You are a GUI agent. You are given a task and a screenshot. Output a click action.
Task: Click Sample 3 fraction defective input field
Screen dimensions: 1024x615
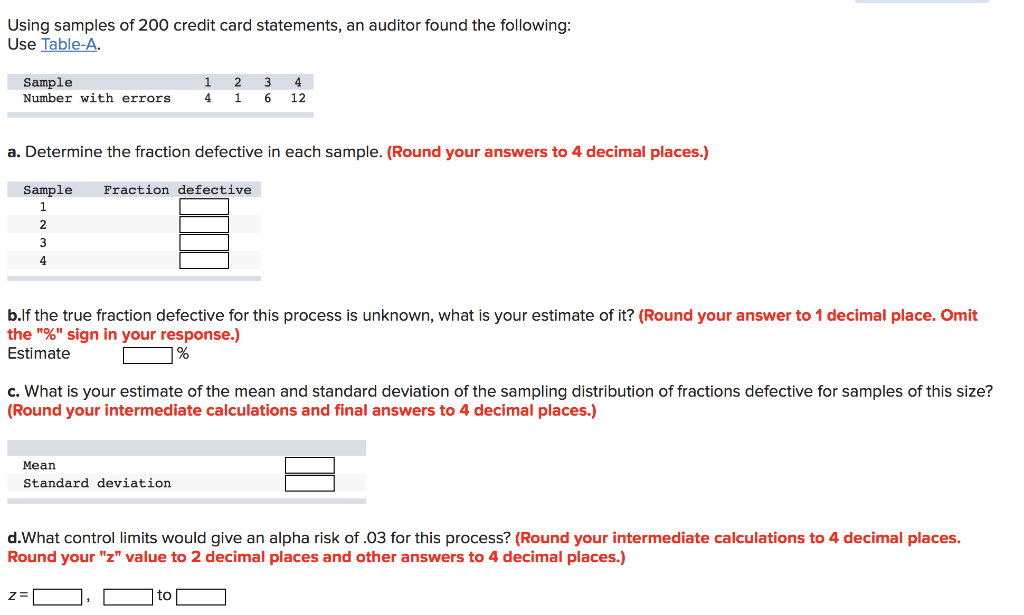point(203,242)
